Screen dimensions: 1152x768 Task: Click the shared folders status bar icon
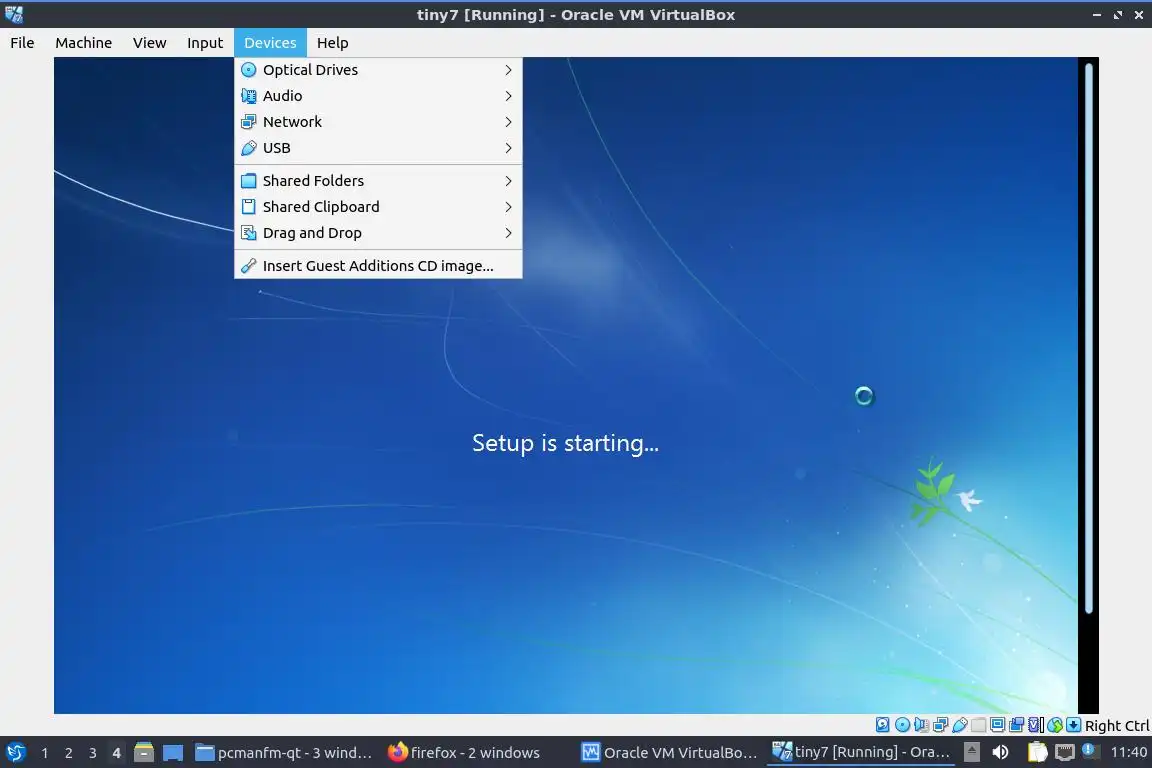click(x=979, y=725)
